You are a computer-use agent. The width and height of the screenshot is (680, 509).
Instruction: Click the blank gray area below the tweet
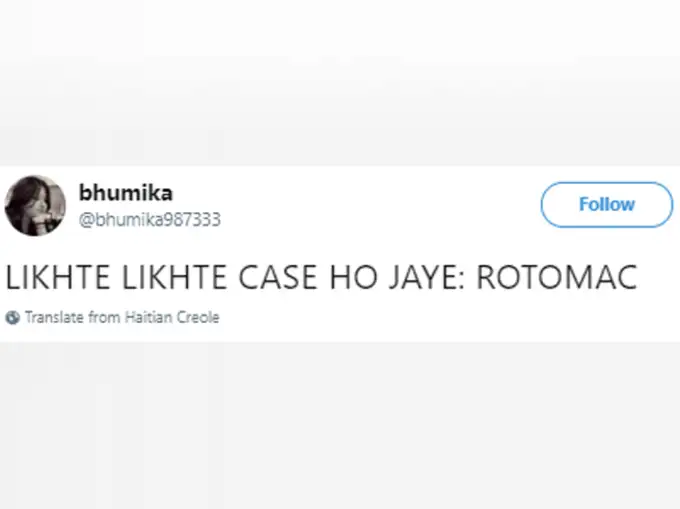(340, 425)
